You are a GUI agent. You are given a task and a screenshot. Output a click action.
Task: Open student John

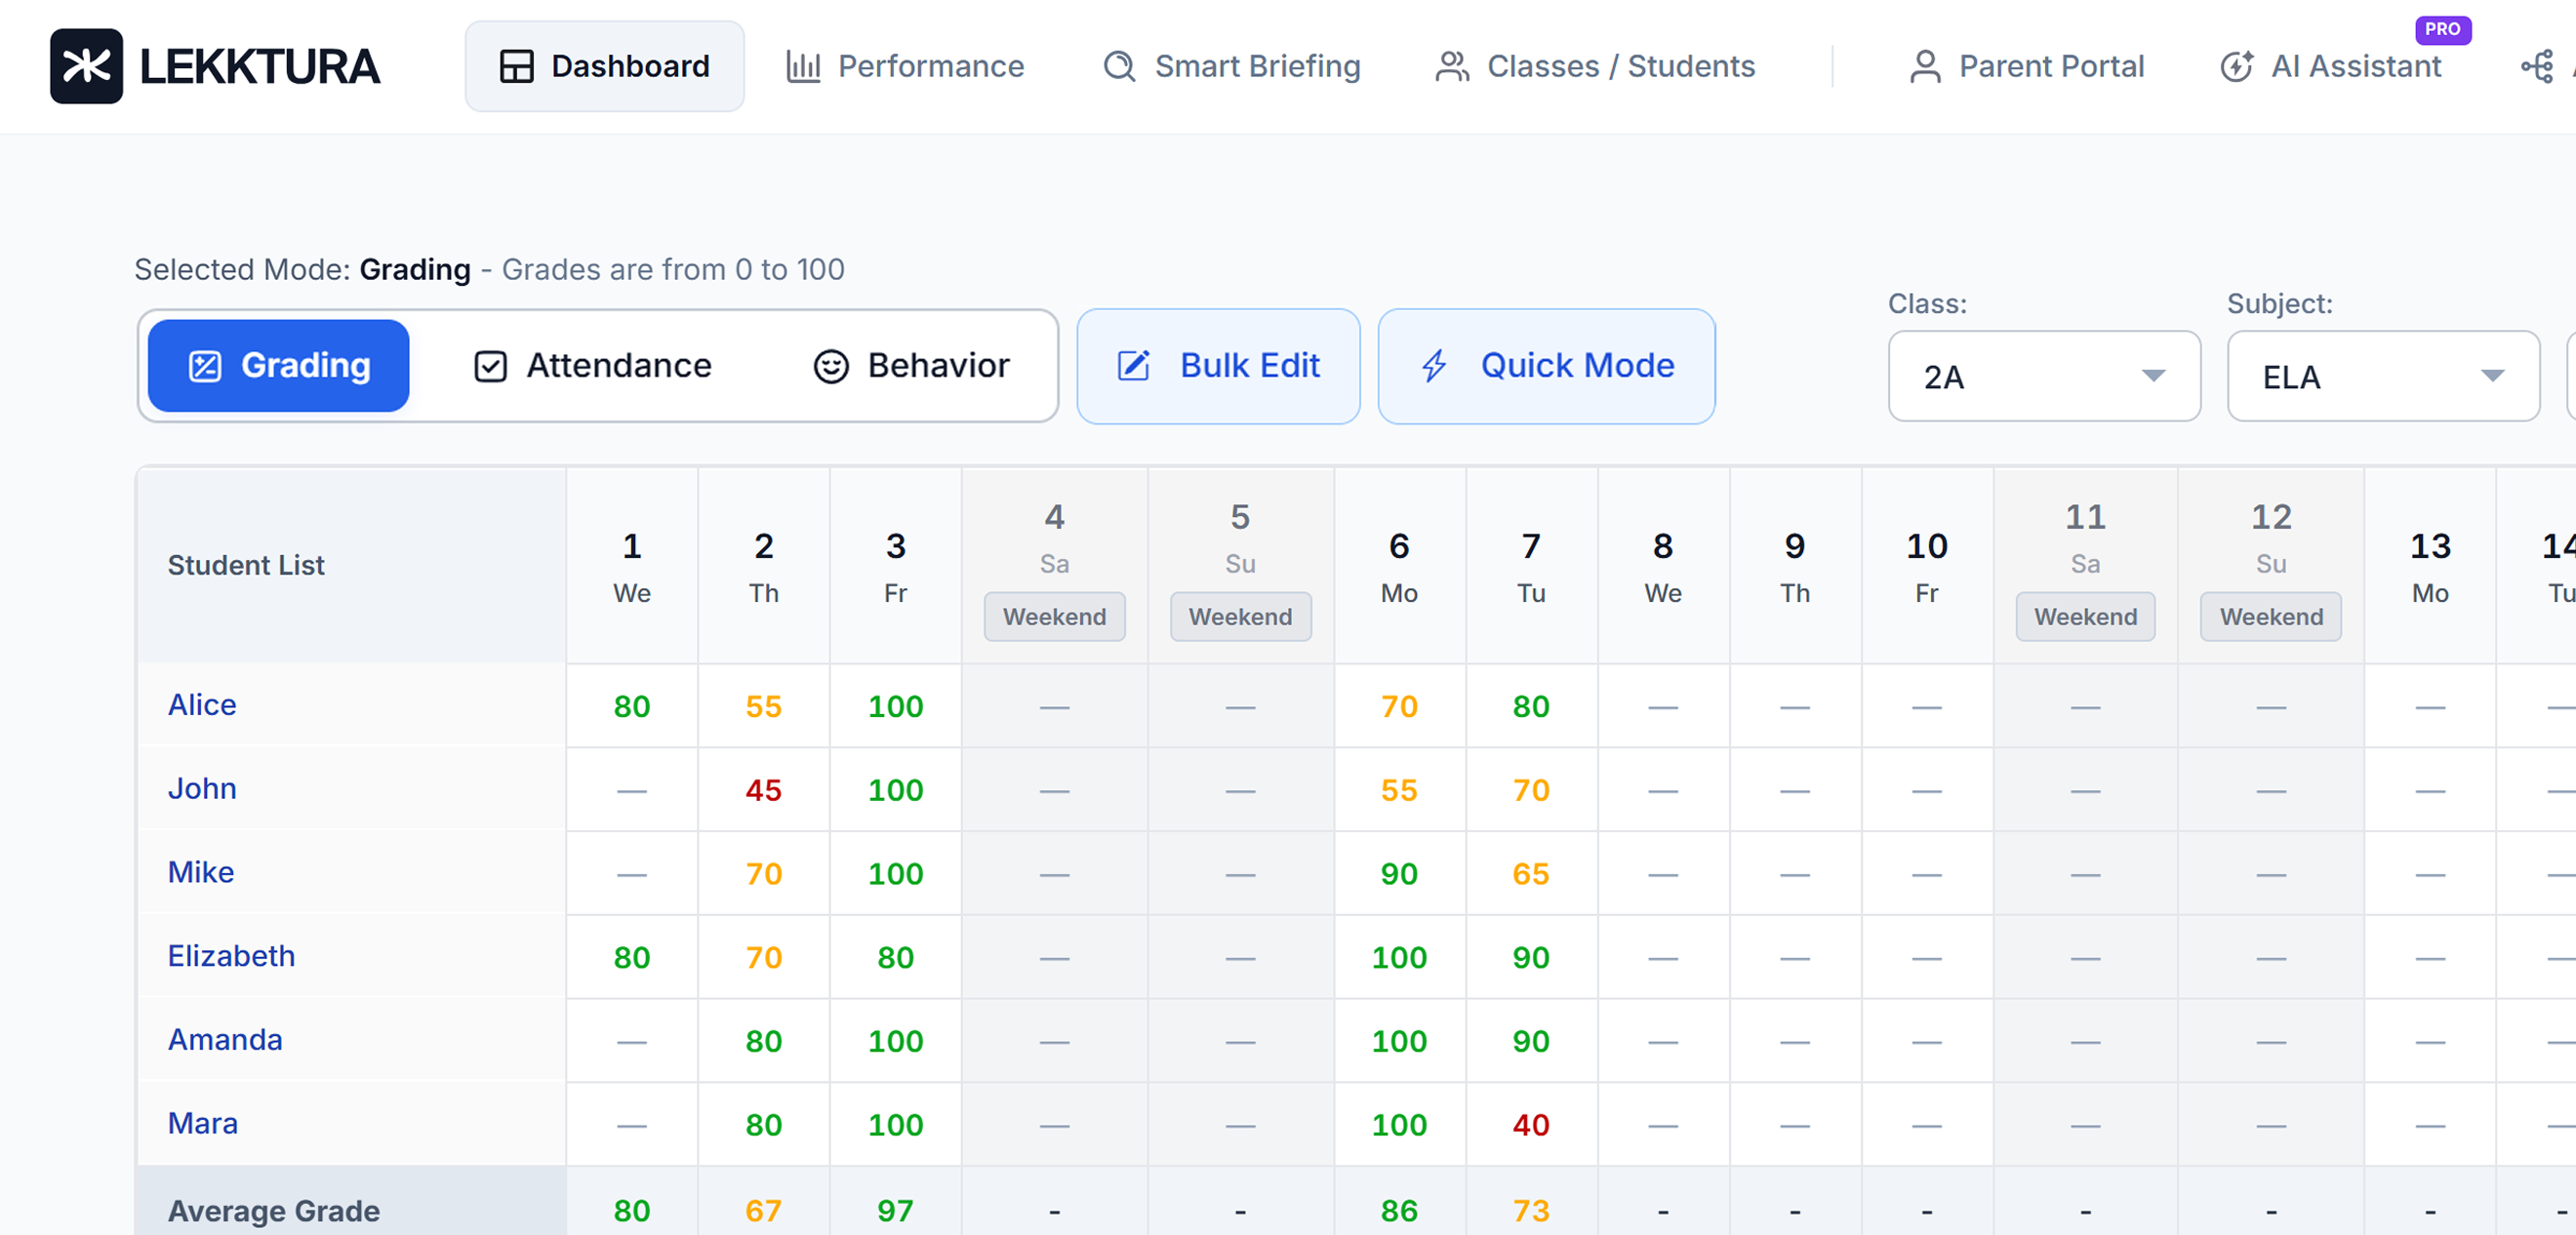click(202, 788)
